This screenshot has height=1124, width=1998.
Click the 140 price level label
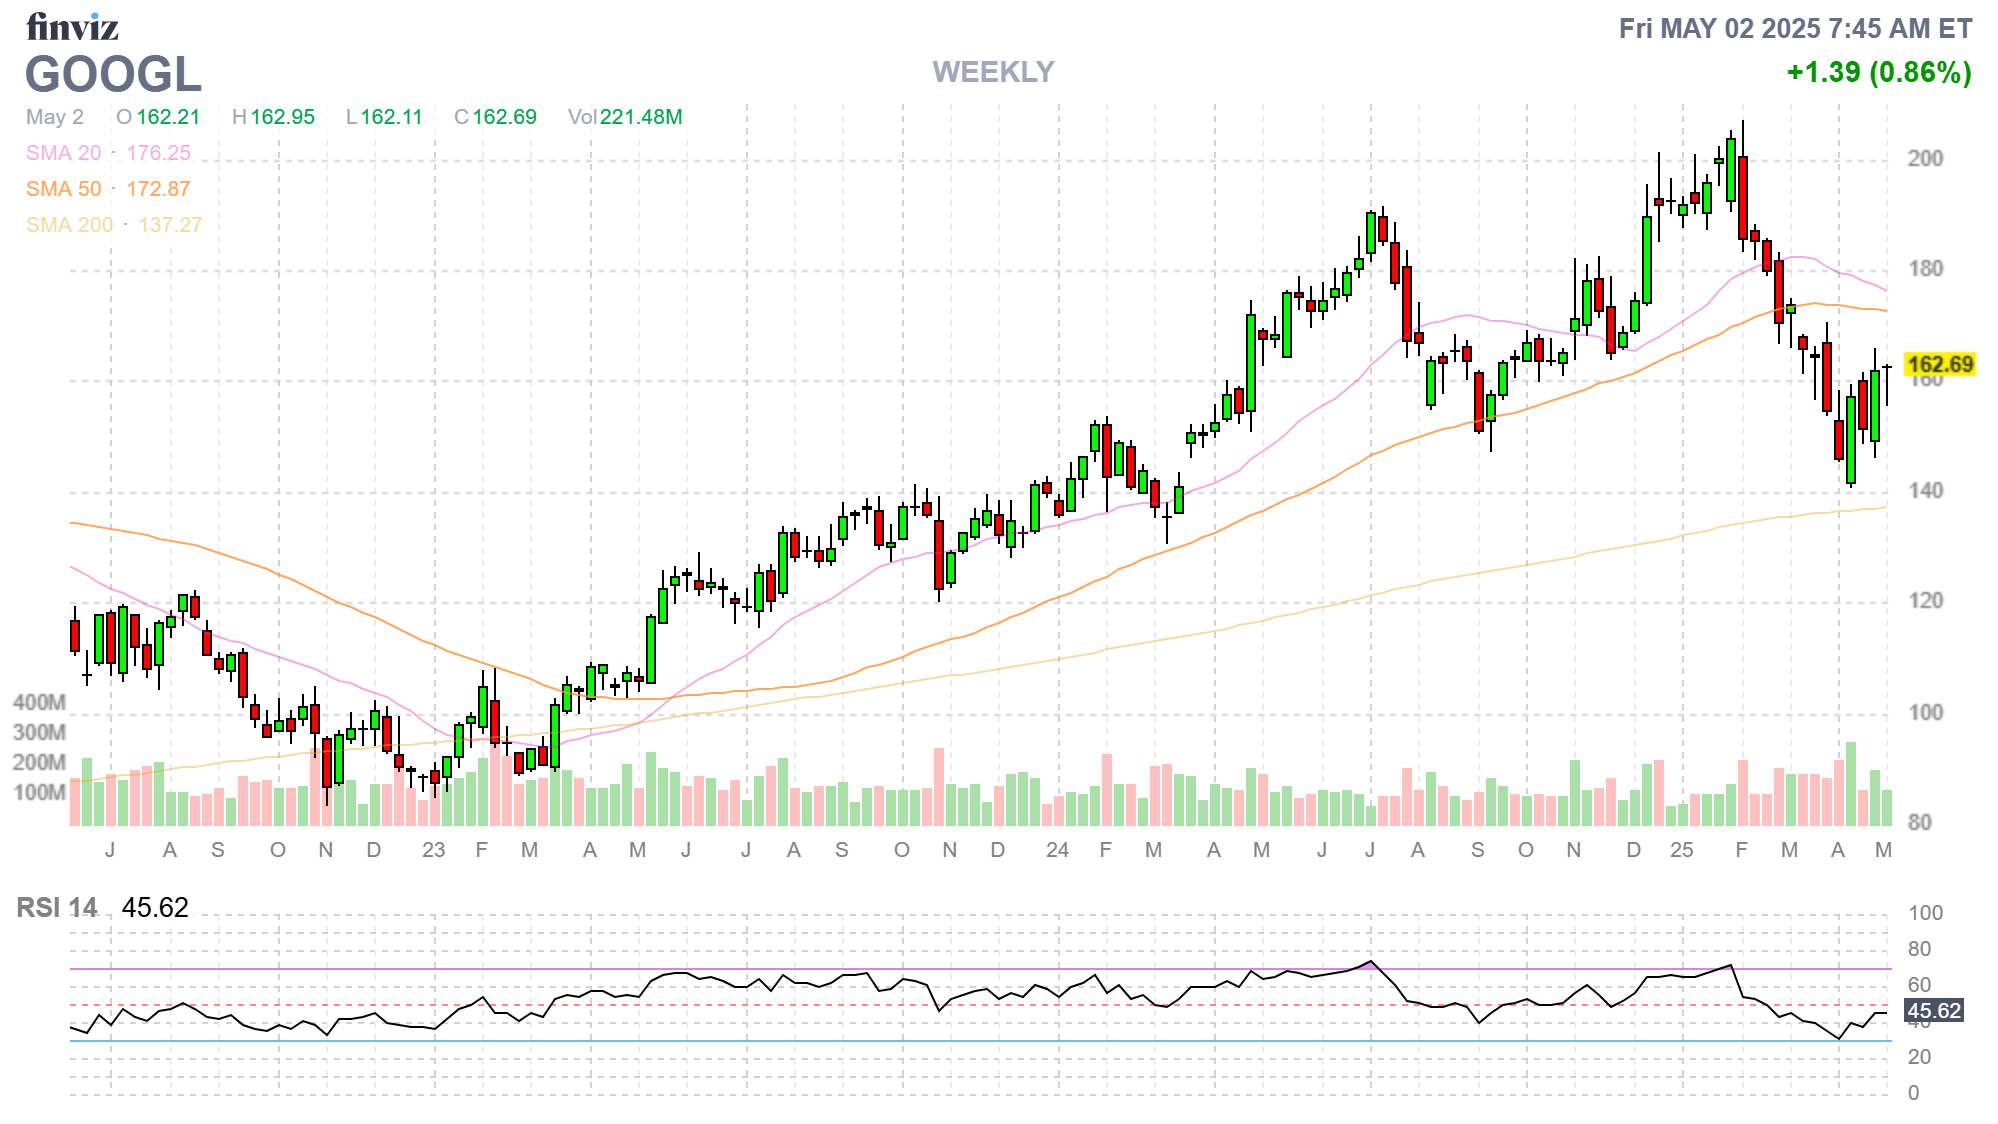[x=1925, y=490]
